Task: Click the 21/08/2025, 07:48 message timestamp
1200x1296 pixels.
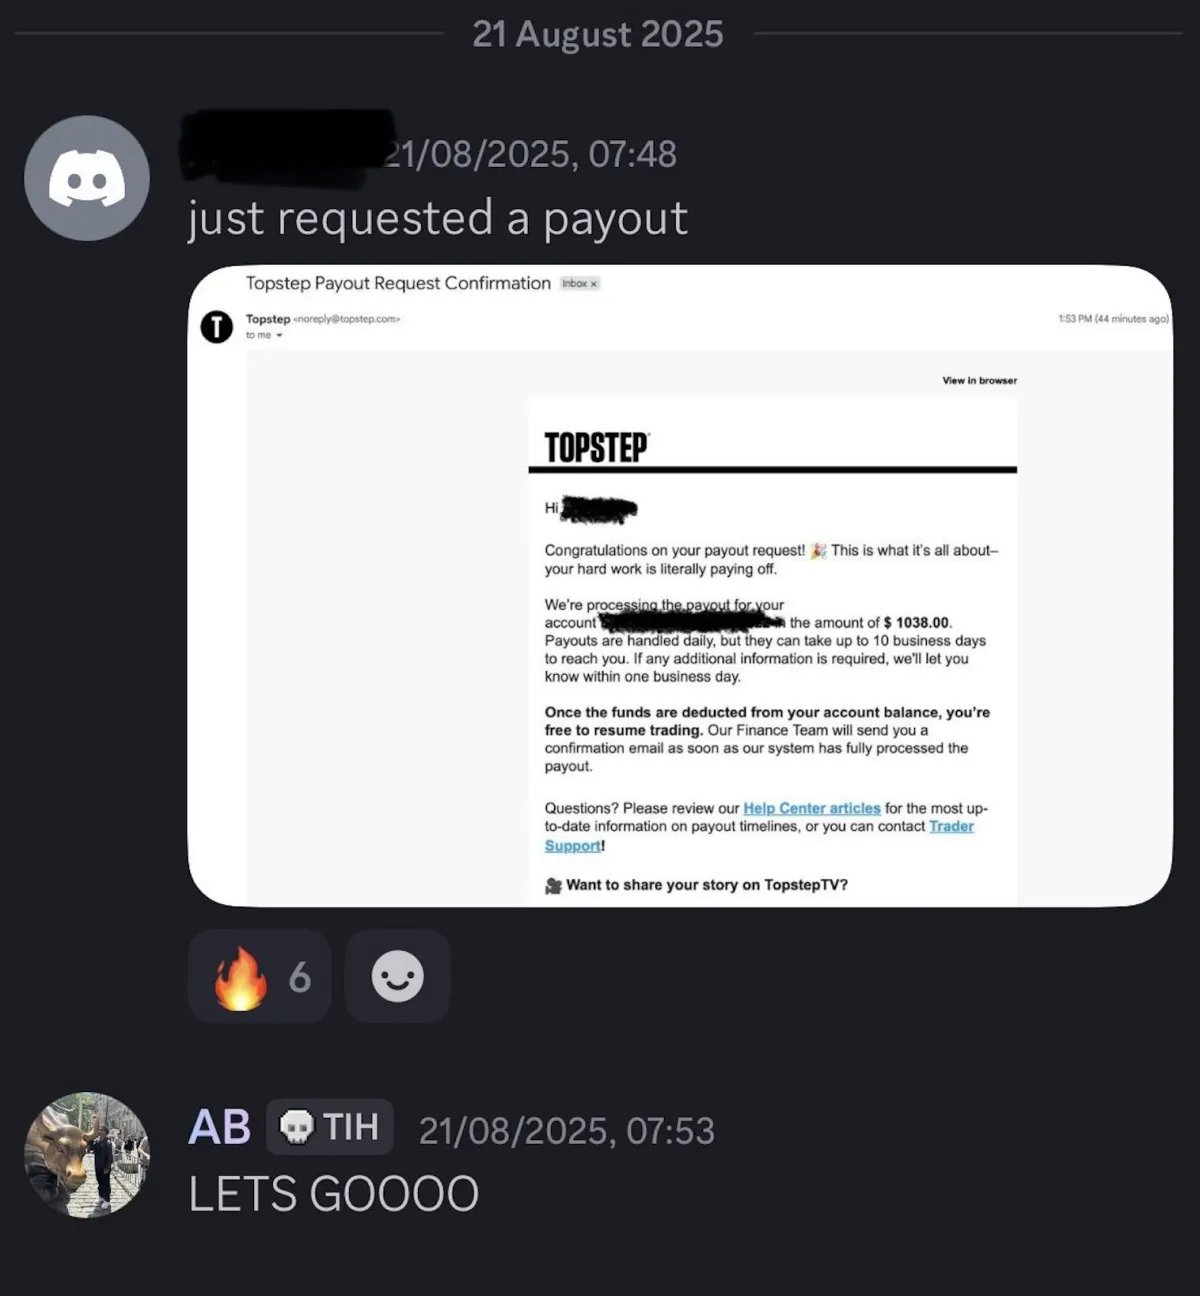Action: [x=532, y=154]
